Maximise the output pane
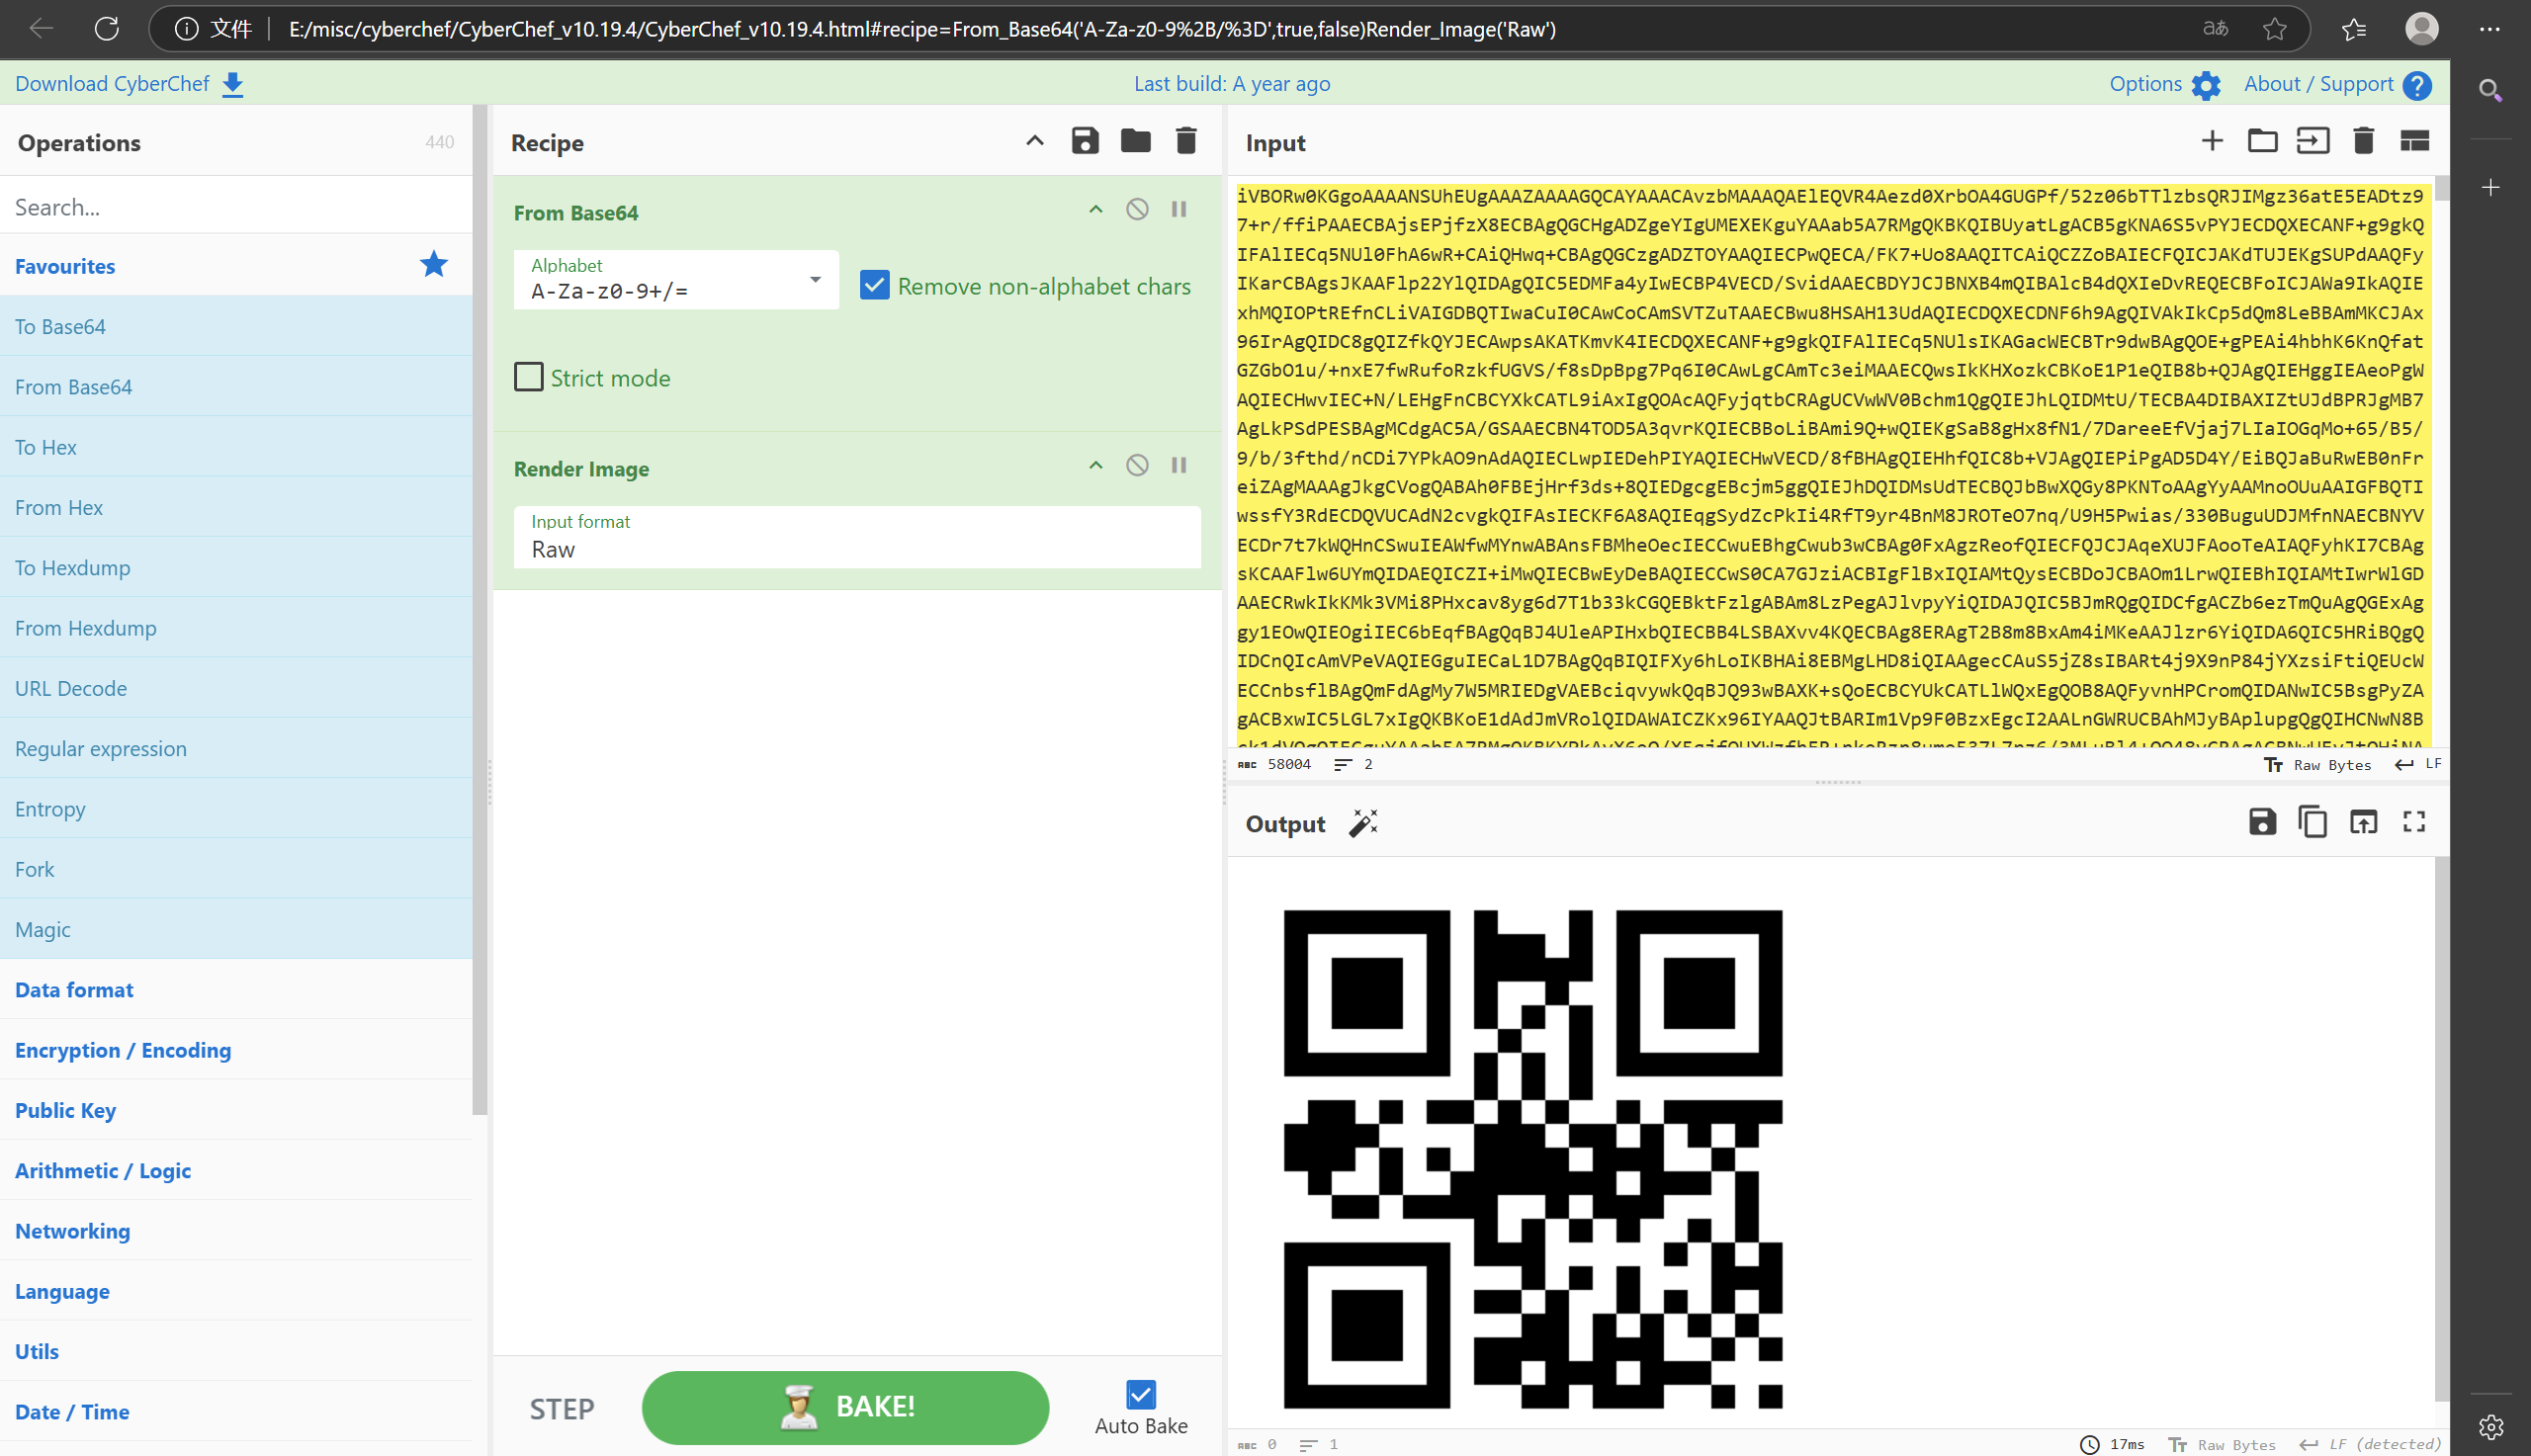This screenshot has height=1456, width=2531. click(2414, 822)
